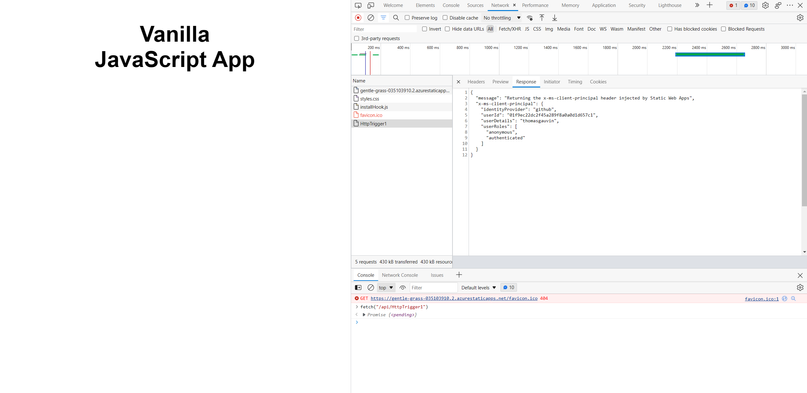The height and width of the screenshot is (393, 807).
Task: Close the Network tab with its X
Action: (514, 5)
